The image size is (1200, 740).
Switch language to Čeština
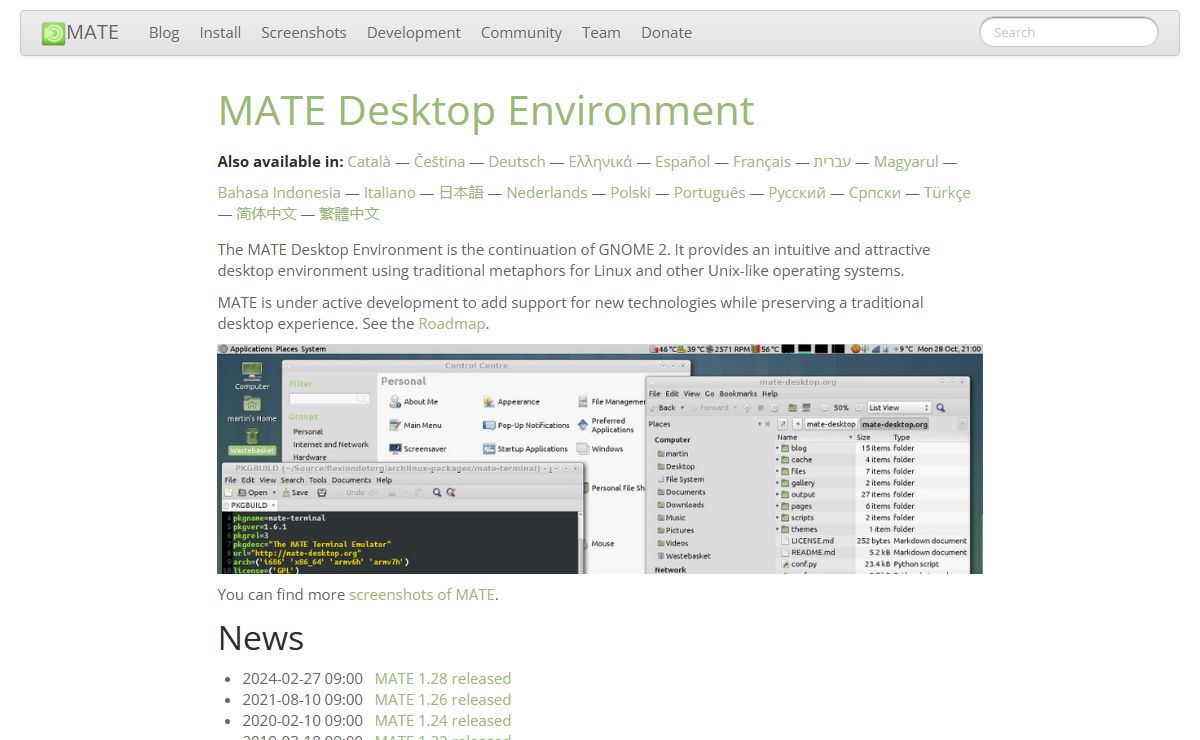[x=439, y=161]
